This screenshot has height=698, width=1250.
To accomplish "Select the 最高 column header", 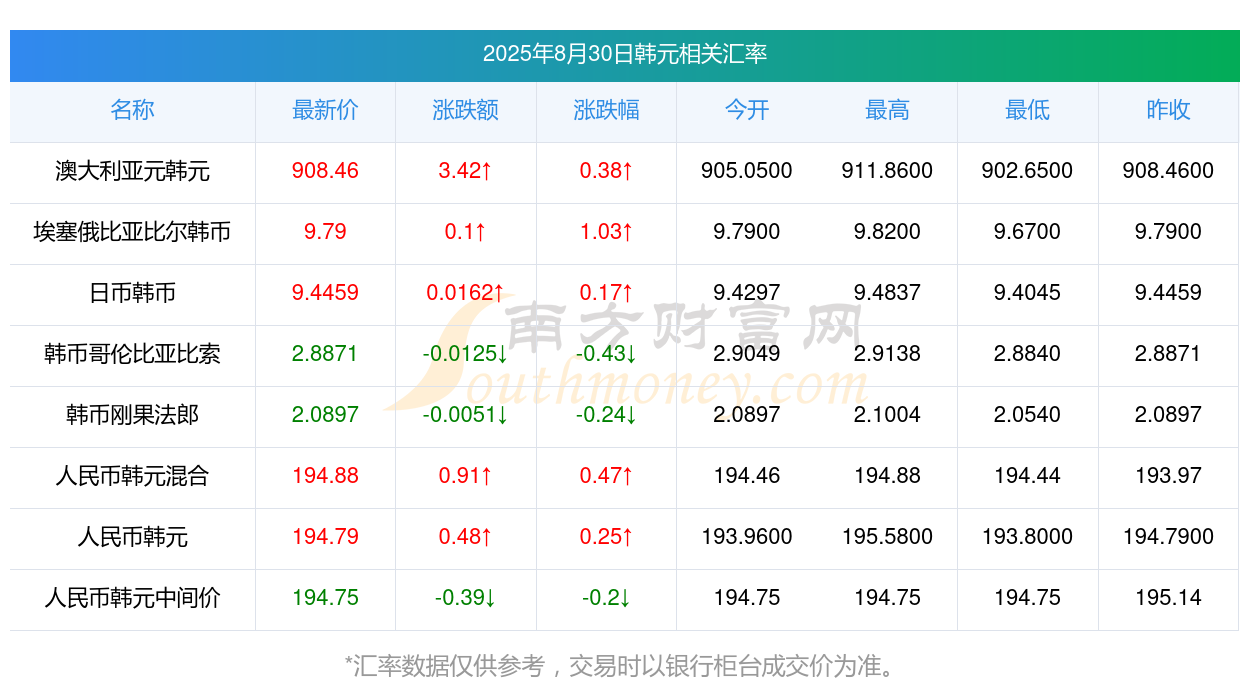I will [887, 110].
